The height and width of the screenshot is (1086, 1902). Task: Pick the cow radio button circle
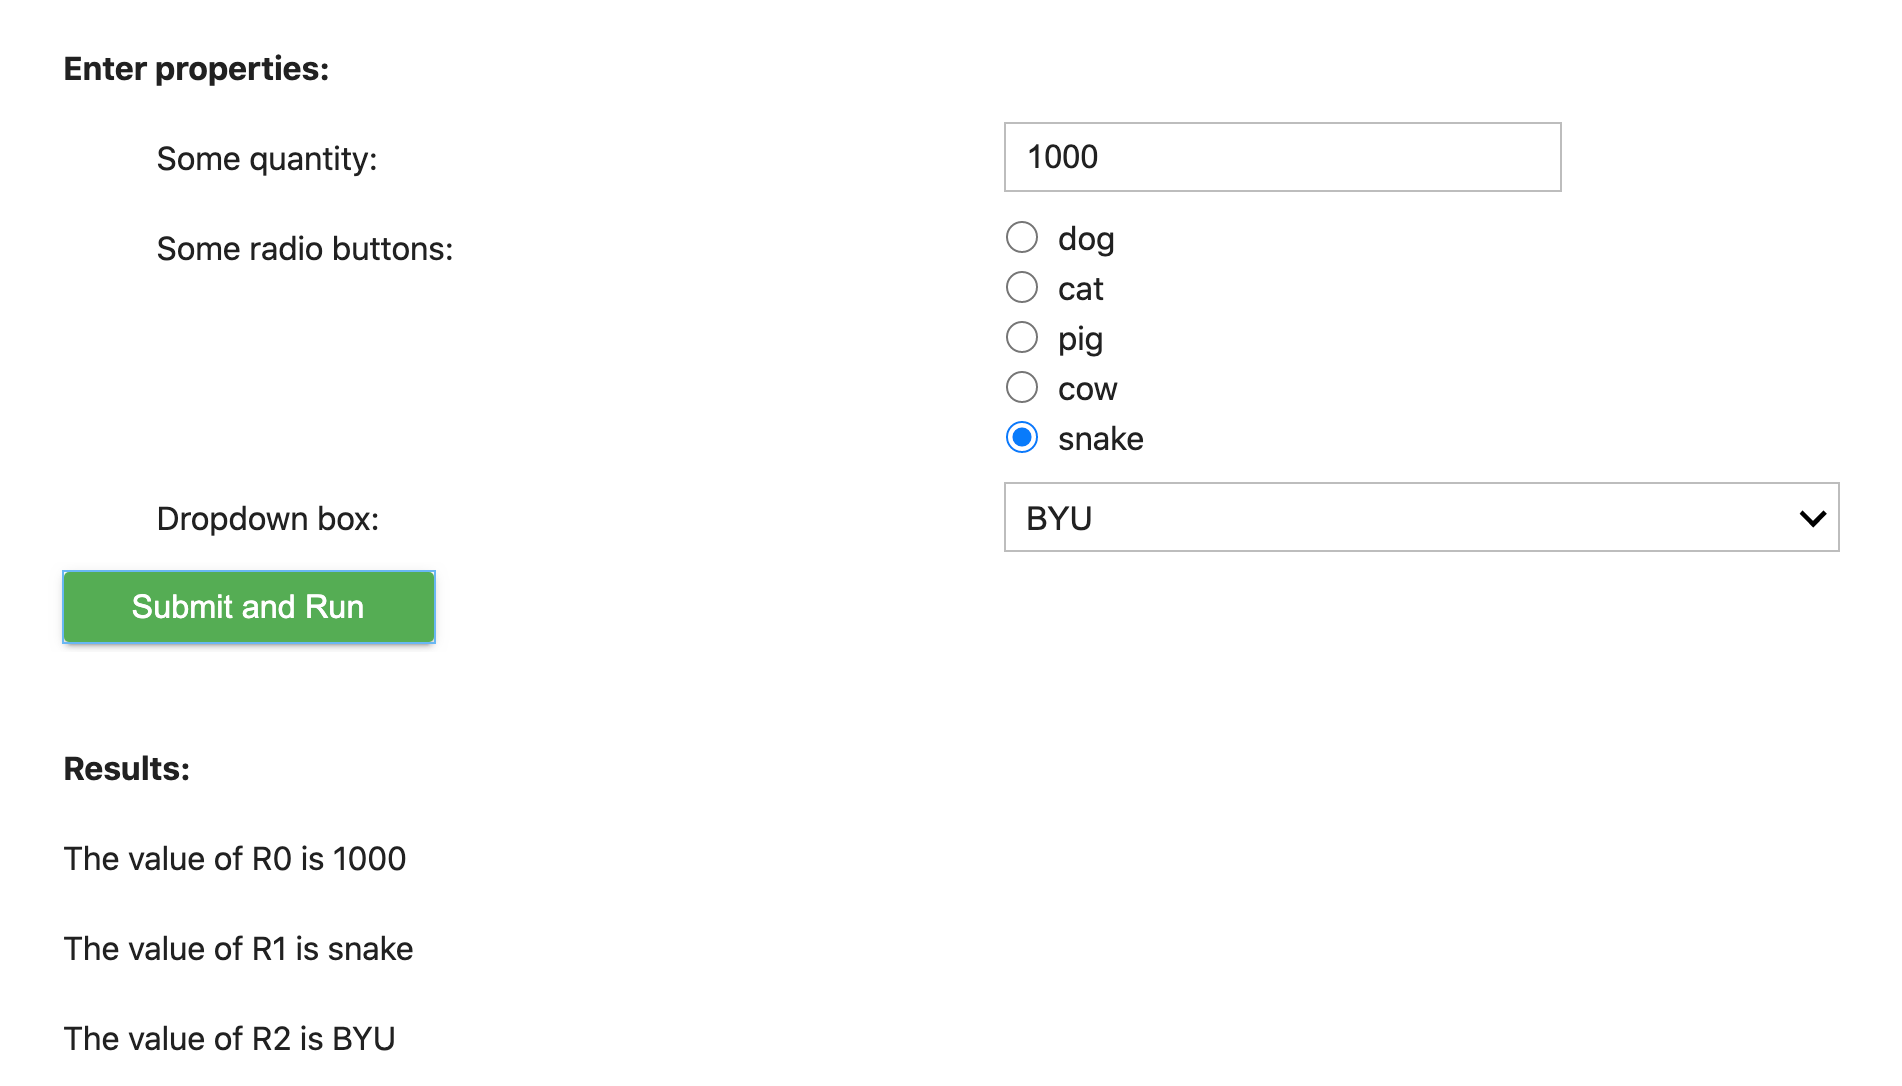[x=1021, y=387]
